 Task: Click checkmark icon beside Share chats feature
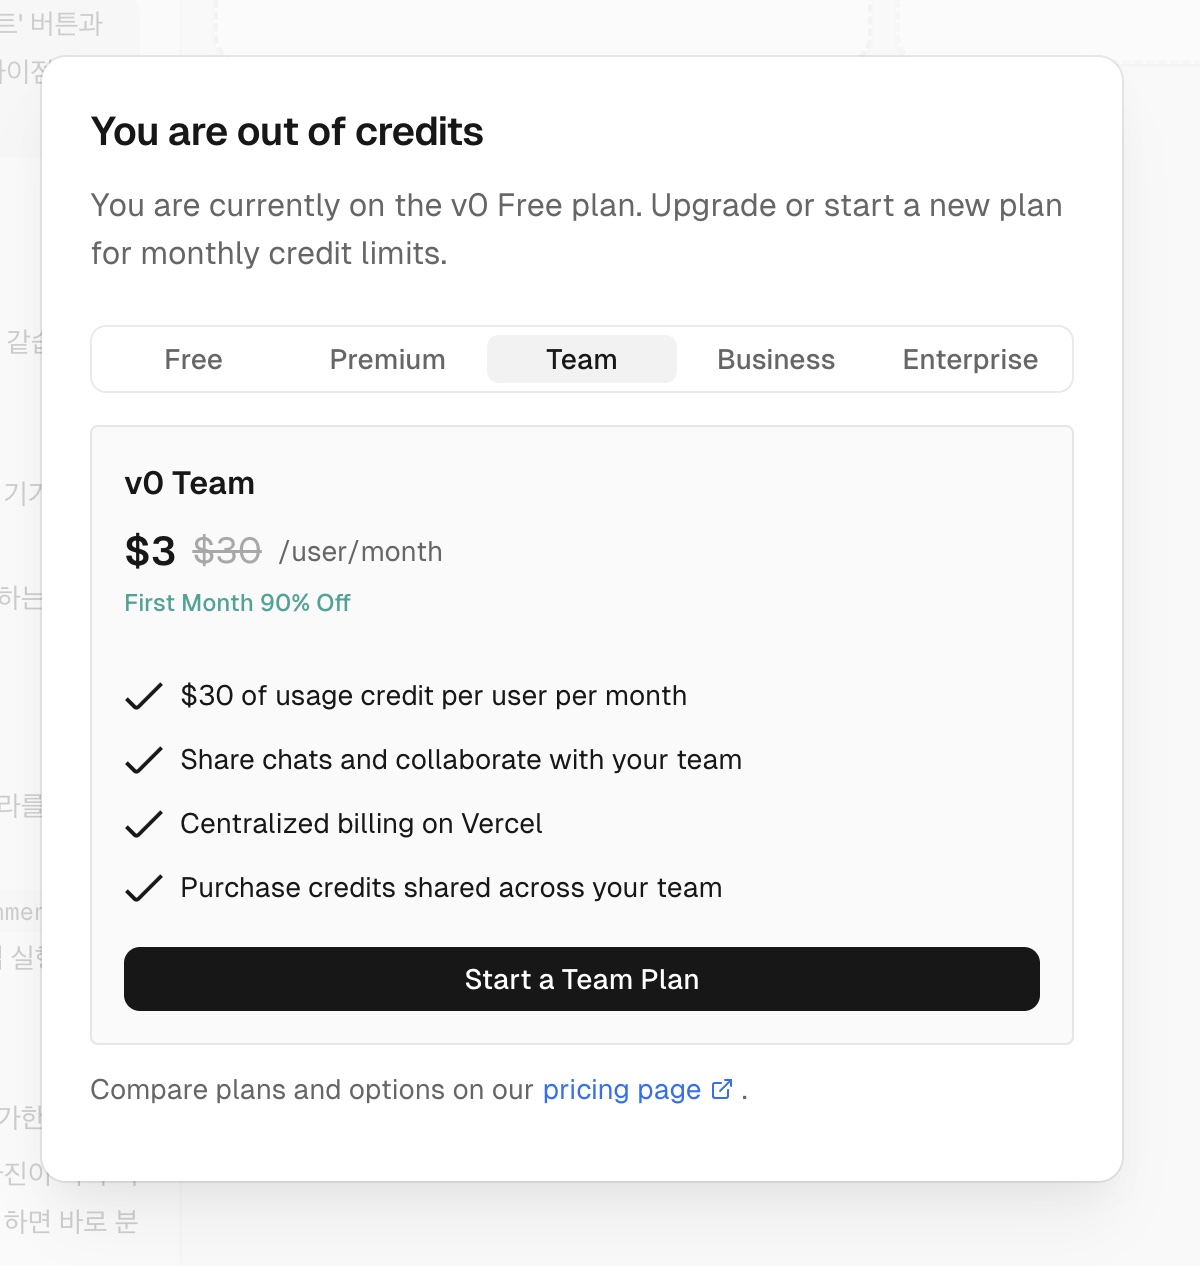click(x=144, y=760)
